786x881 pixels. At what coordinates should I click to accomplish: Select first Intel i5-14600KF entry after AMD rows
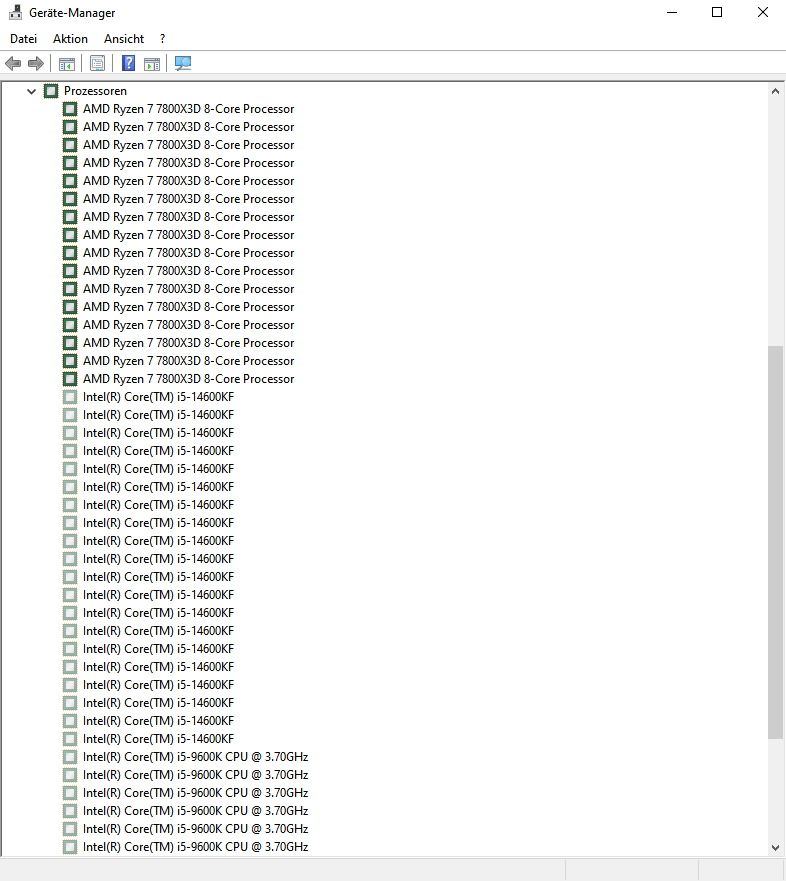[158, 397]
